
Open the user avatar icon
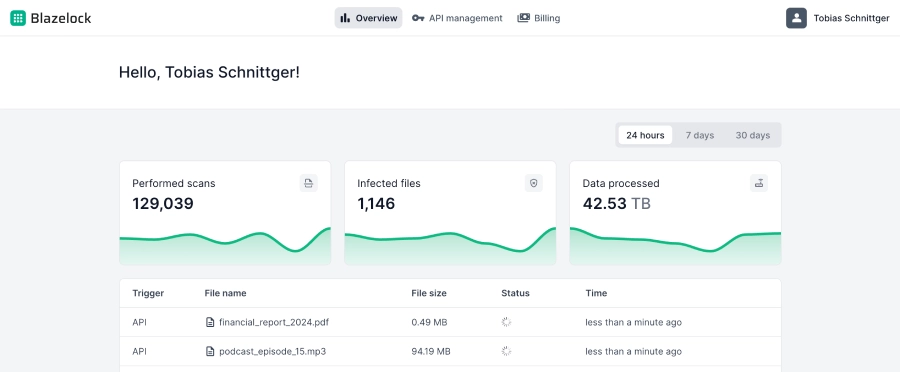[x=796, y=18]
